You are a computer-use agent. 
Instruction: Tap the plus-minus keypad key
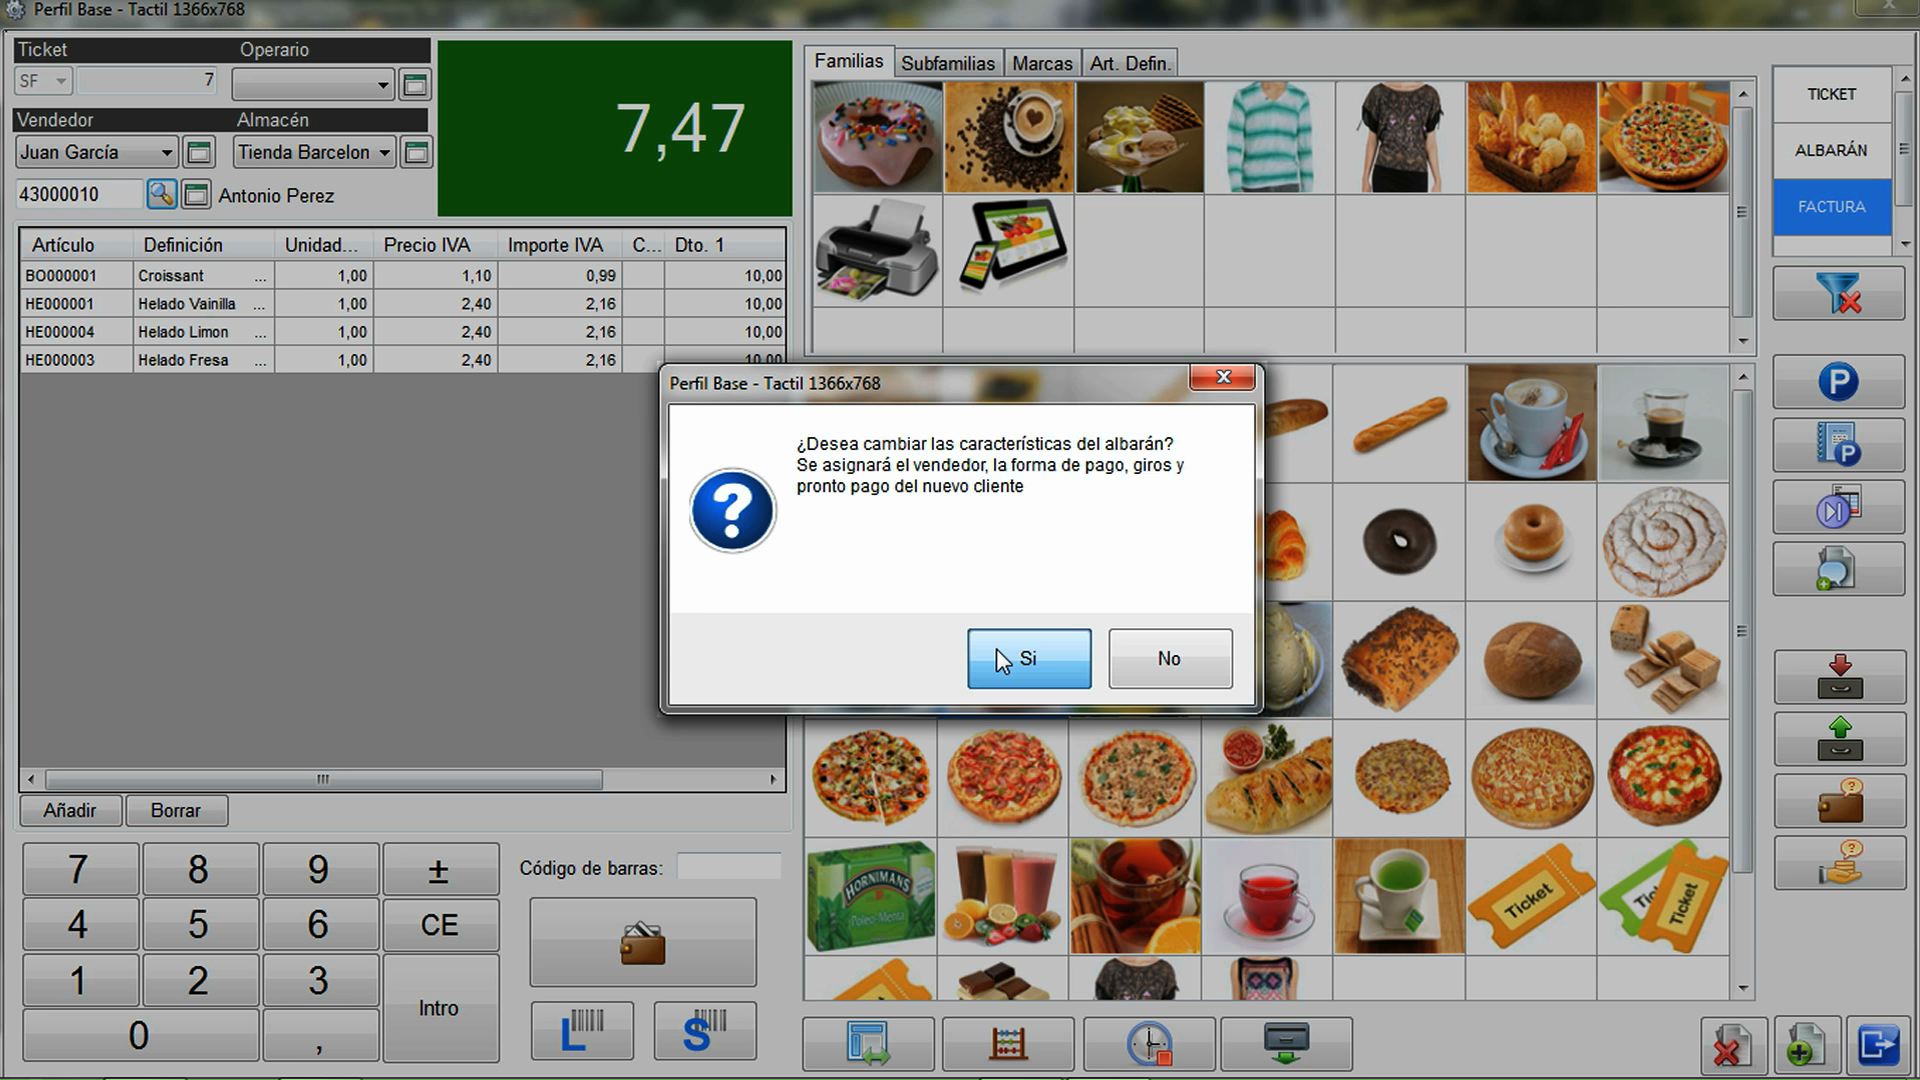coord(439,869)
